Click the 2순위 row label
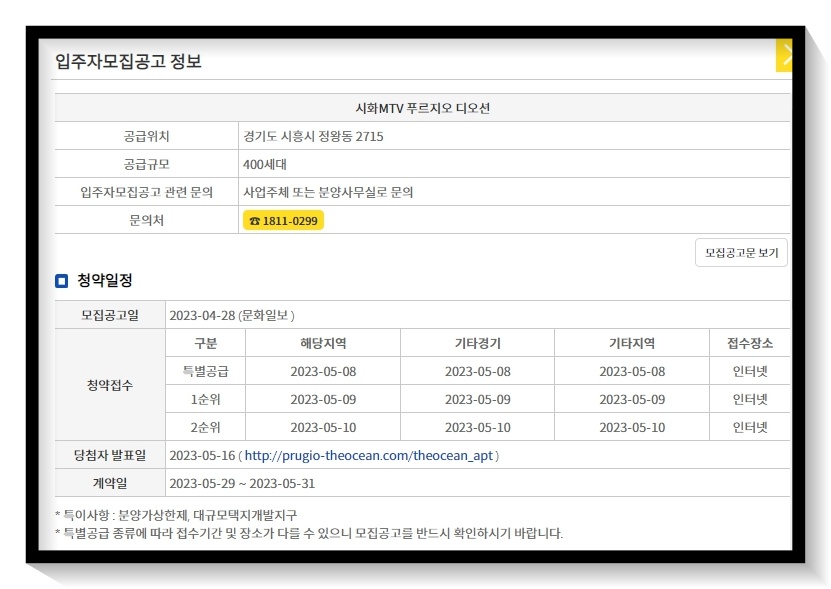The image size is (831, 589). point(206,427)
